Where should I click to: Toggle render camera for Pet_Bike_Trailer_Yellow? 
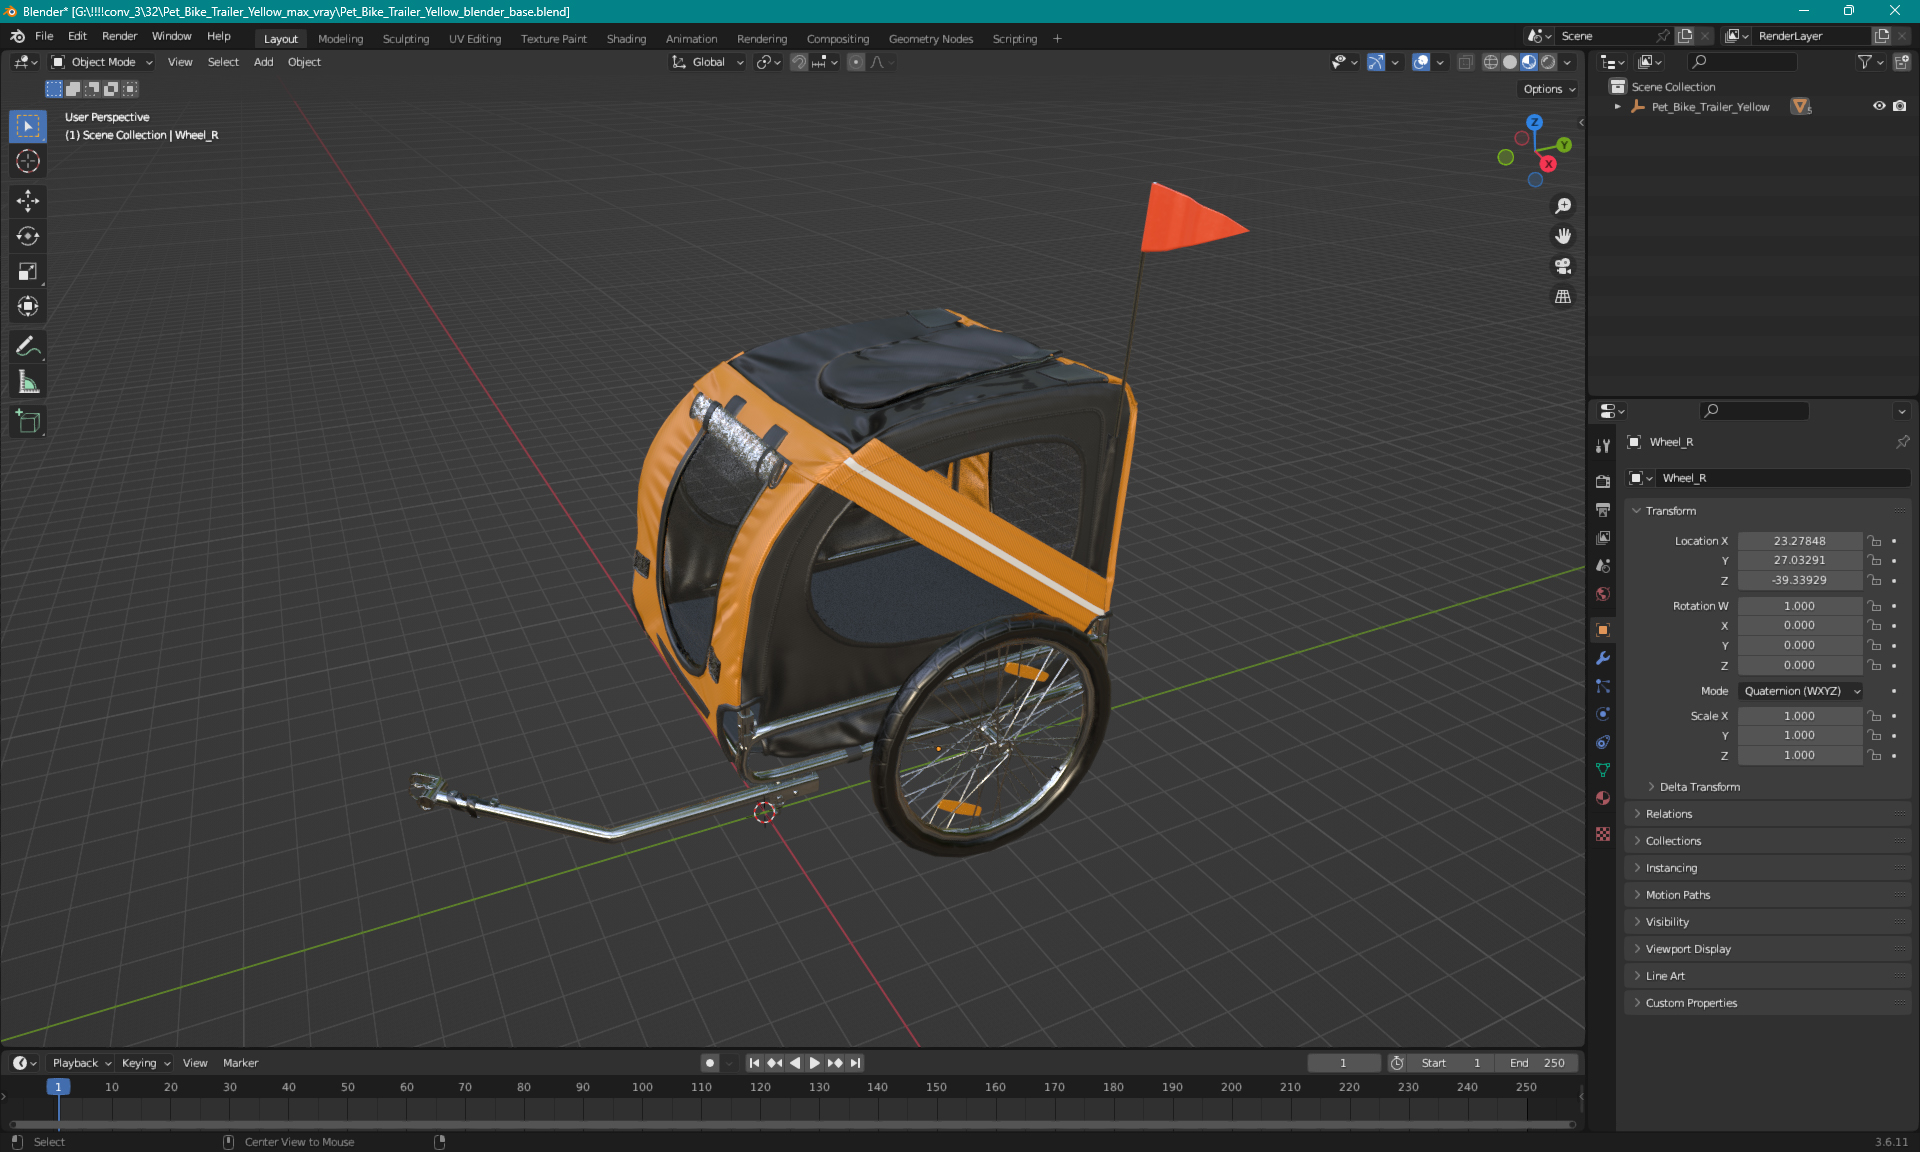(x=1899, y=106)
